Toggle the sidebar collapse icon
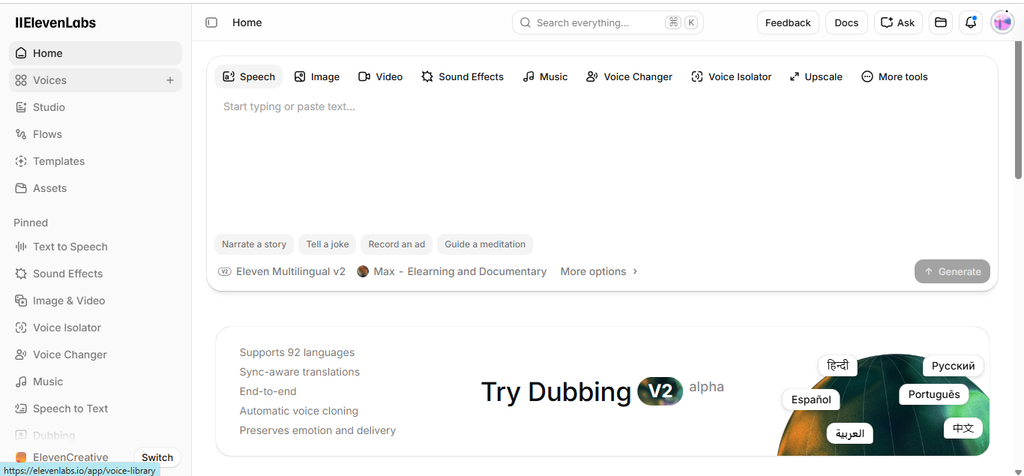This screenshot has width=1024, height=476. [x=211, y=23]
